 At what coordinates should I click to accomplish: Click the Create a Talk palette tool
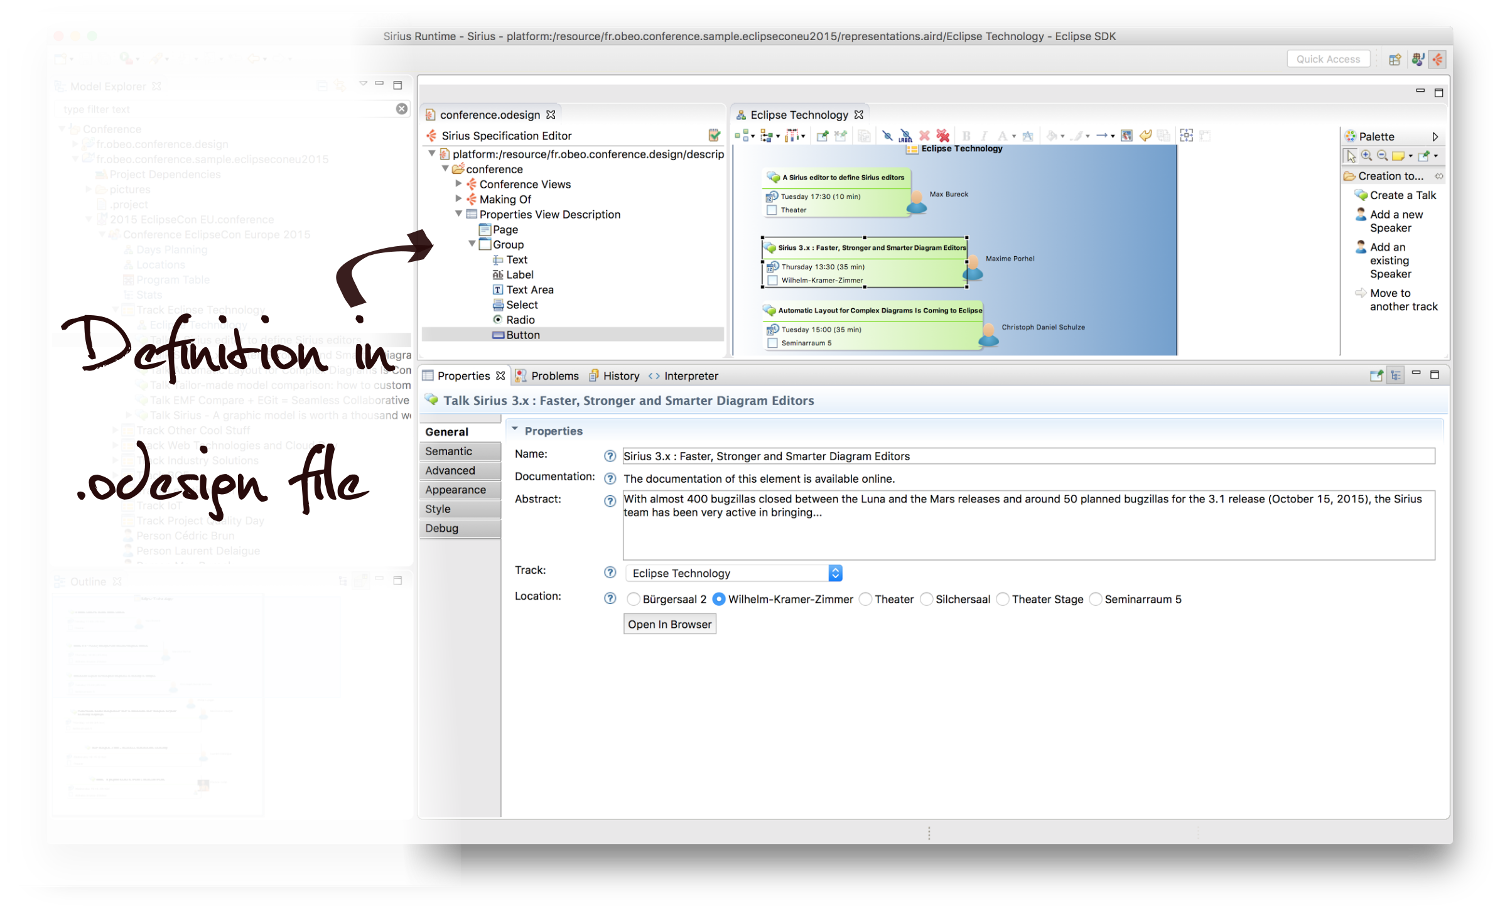click(1395, 195)
